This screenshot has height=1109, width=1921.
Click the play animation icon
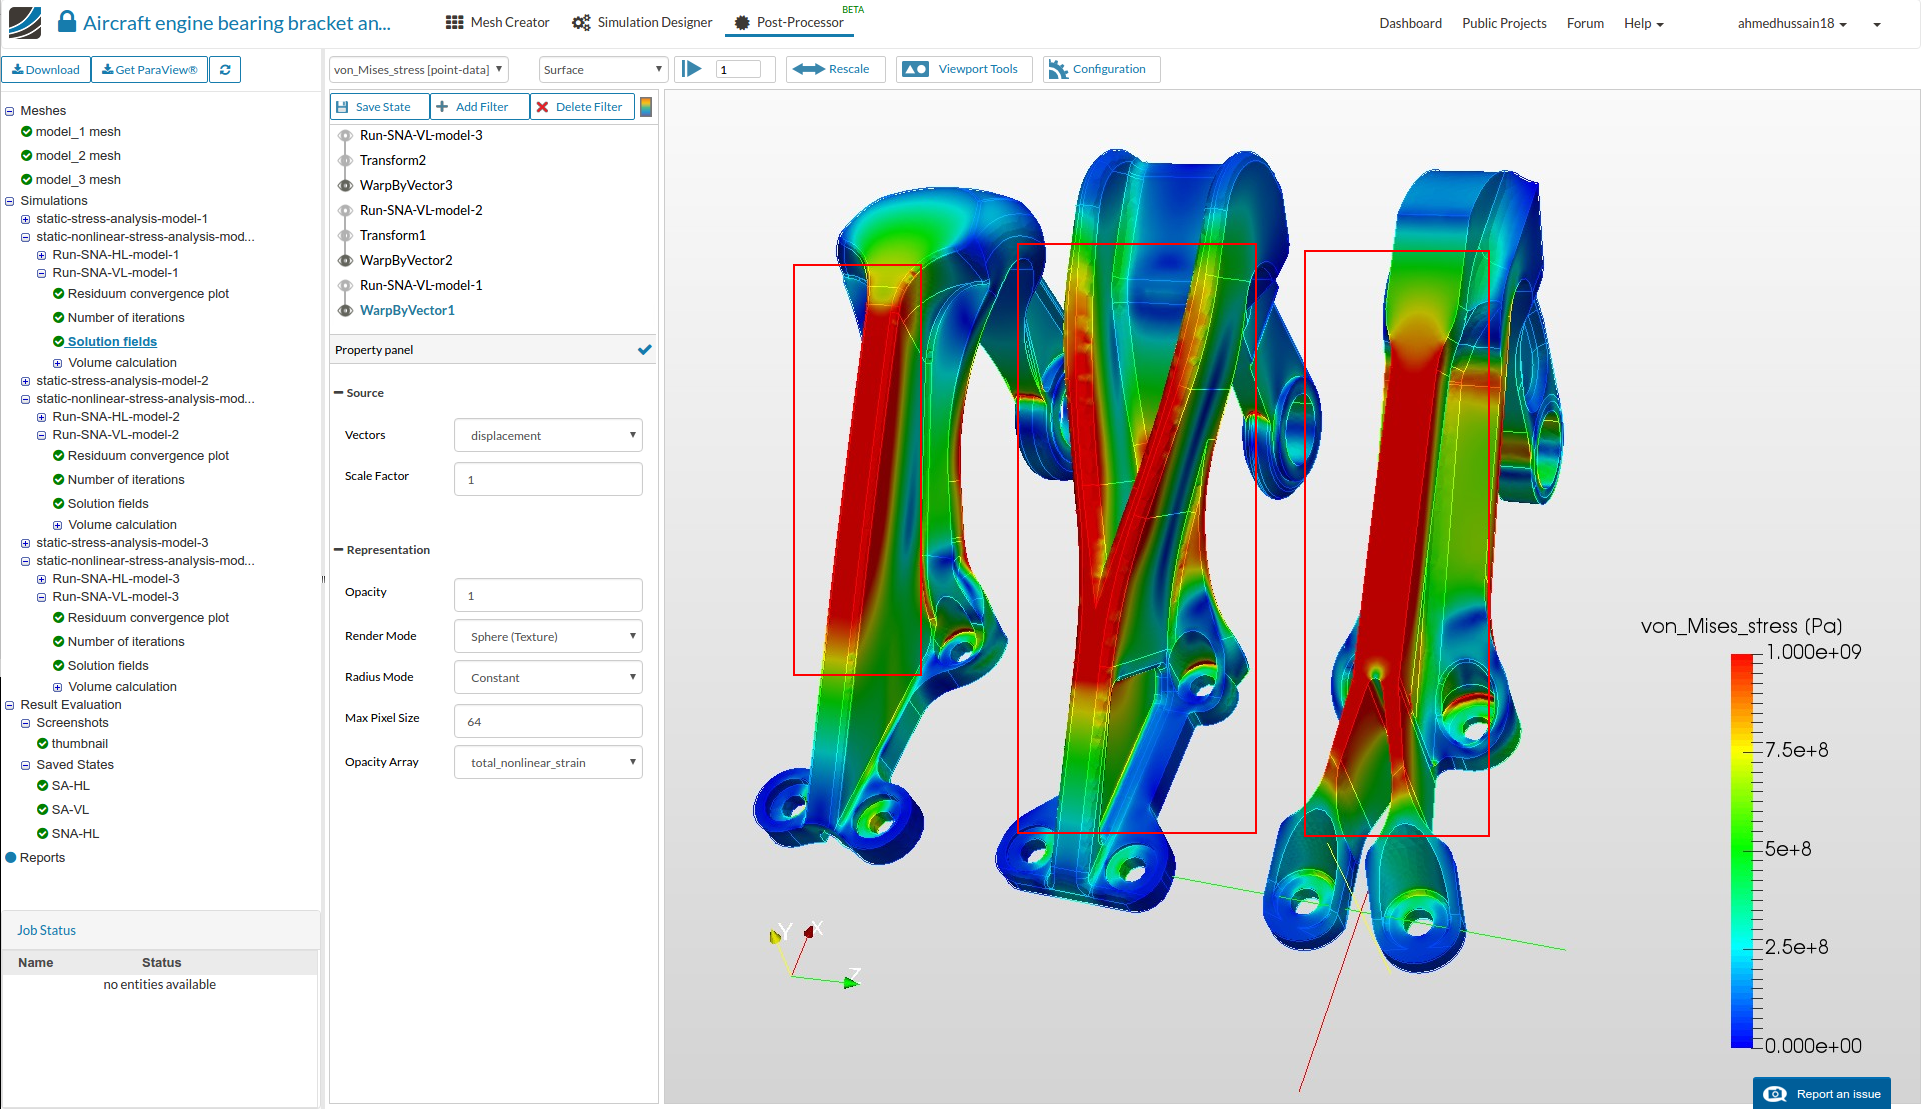pyautogui.click(x=692, y=69)
